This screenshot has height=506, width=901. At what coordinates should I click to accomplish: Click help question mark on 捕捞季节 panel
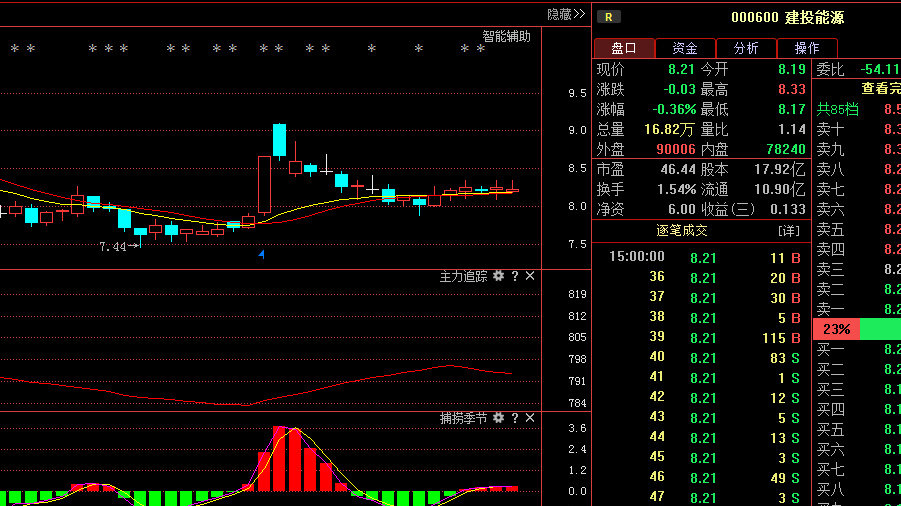(x=515, y=417)
